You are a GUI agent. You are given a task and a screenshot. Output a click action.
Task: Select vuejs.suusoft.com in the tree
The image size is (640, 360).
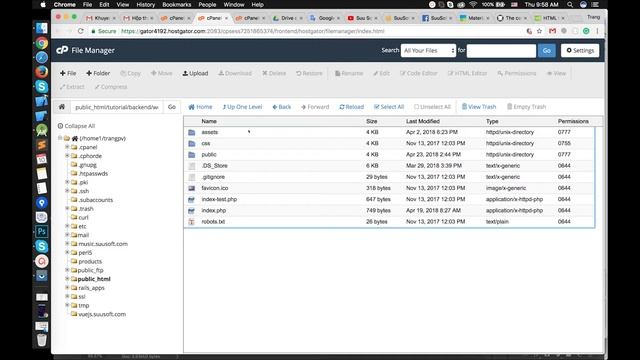coord(102,314)
